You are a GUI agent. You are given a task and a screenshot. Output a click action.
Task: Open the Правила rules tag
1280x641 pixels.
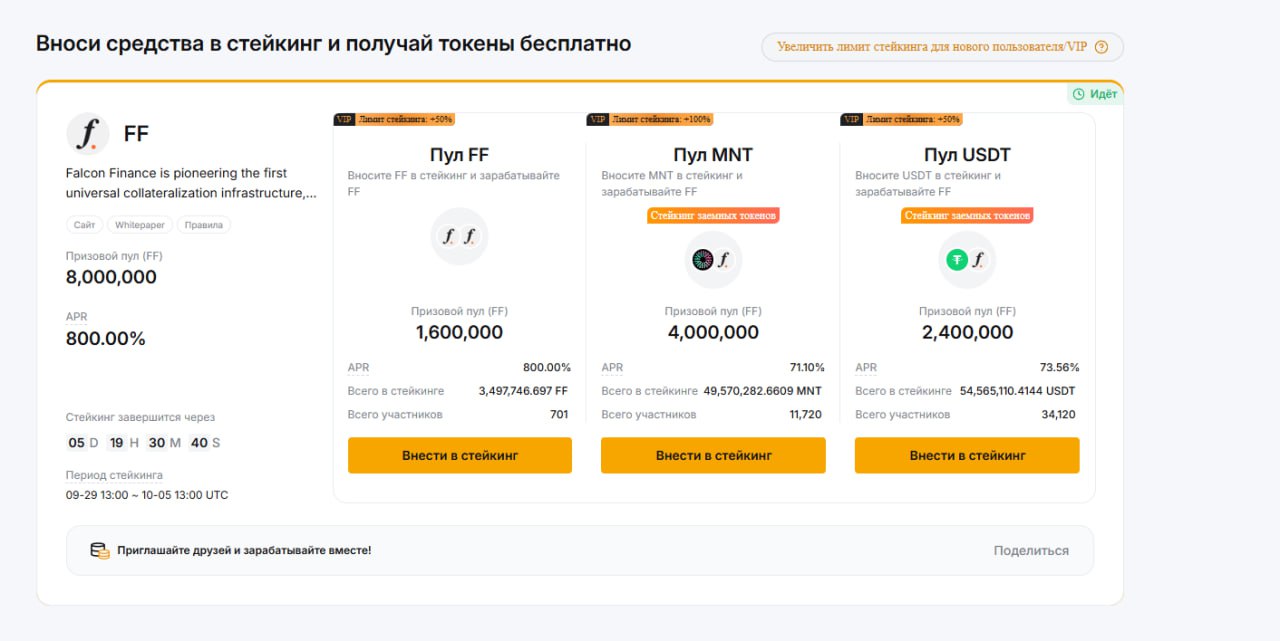204,225
